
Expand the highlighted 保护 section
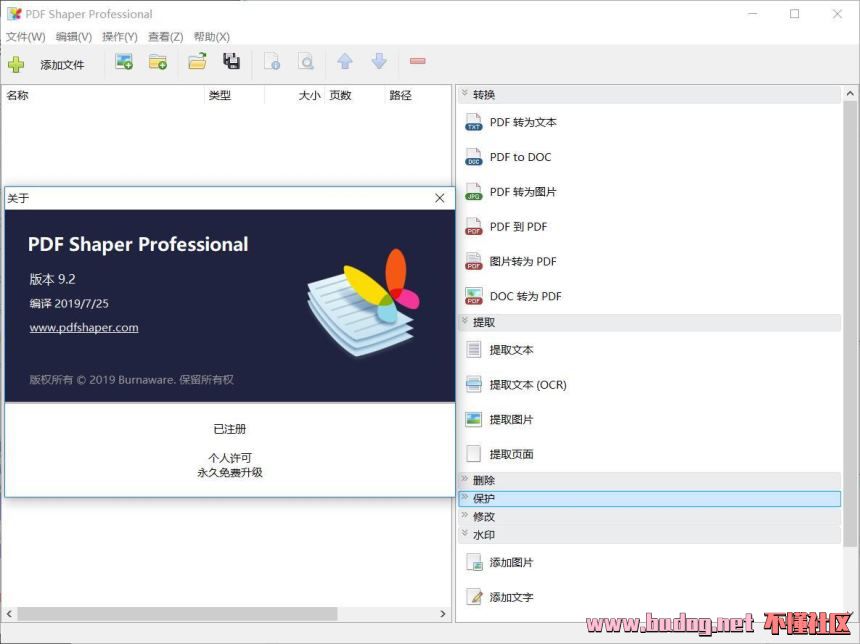[x=465, y=498]
